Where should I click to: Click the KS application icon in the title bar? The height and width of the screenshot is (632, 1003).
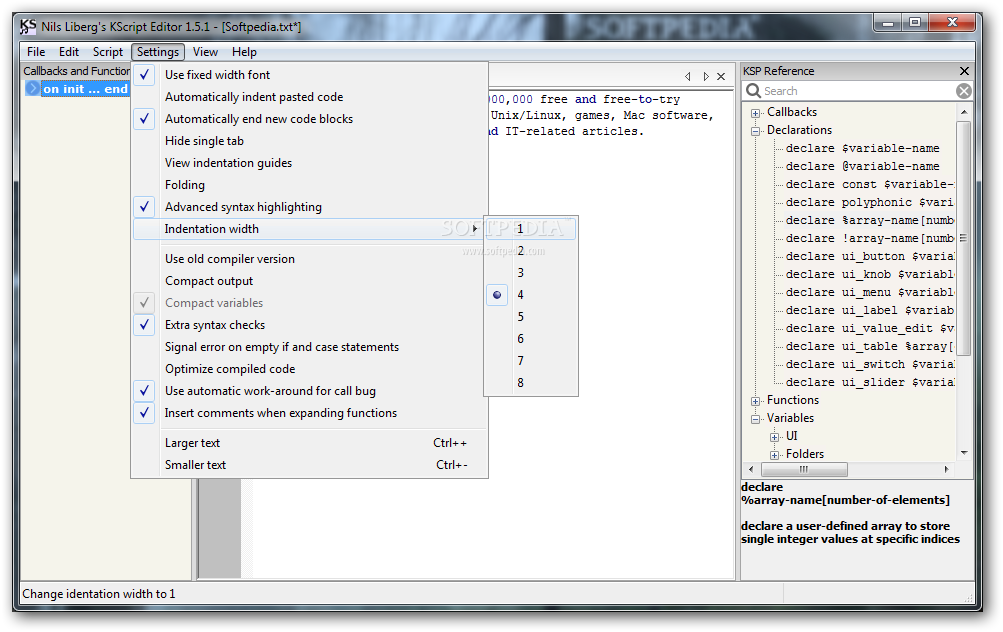pos(28,26)
